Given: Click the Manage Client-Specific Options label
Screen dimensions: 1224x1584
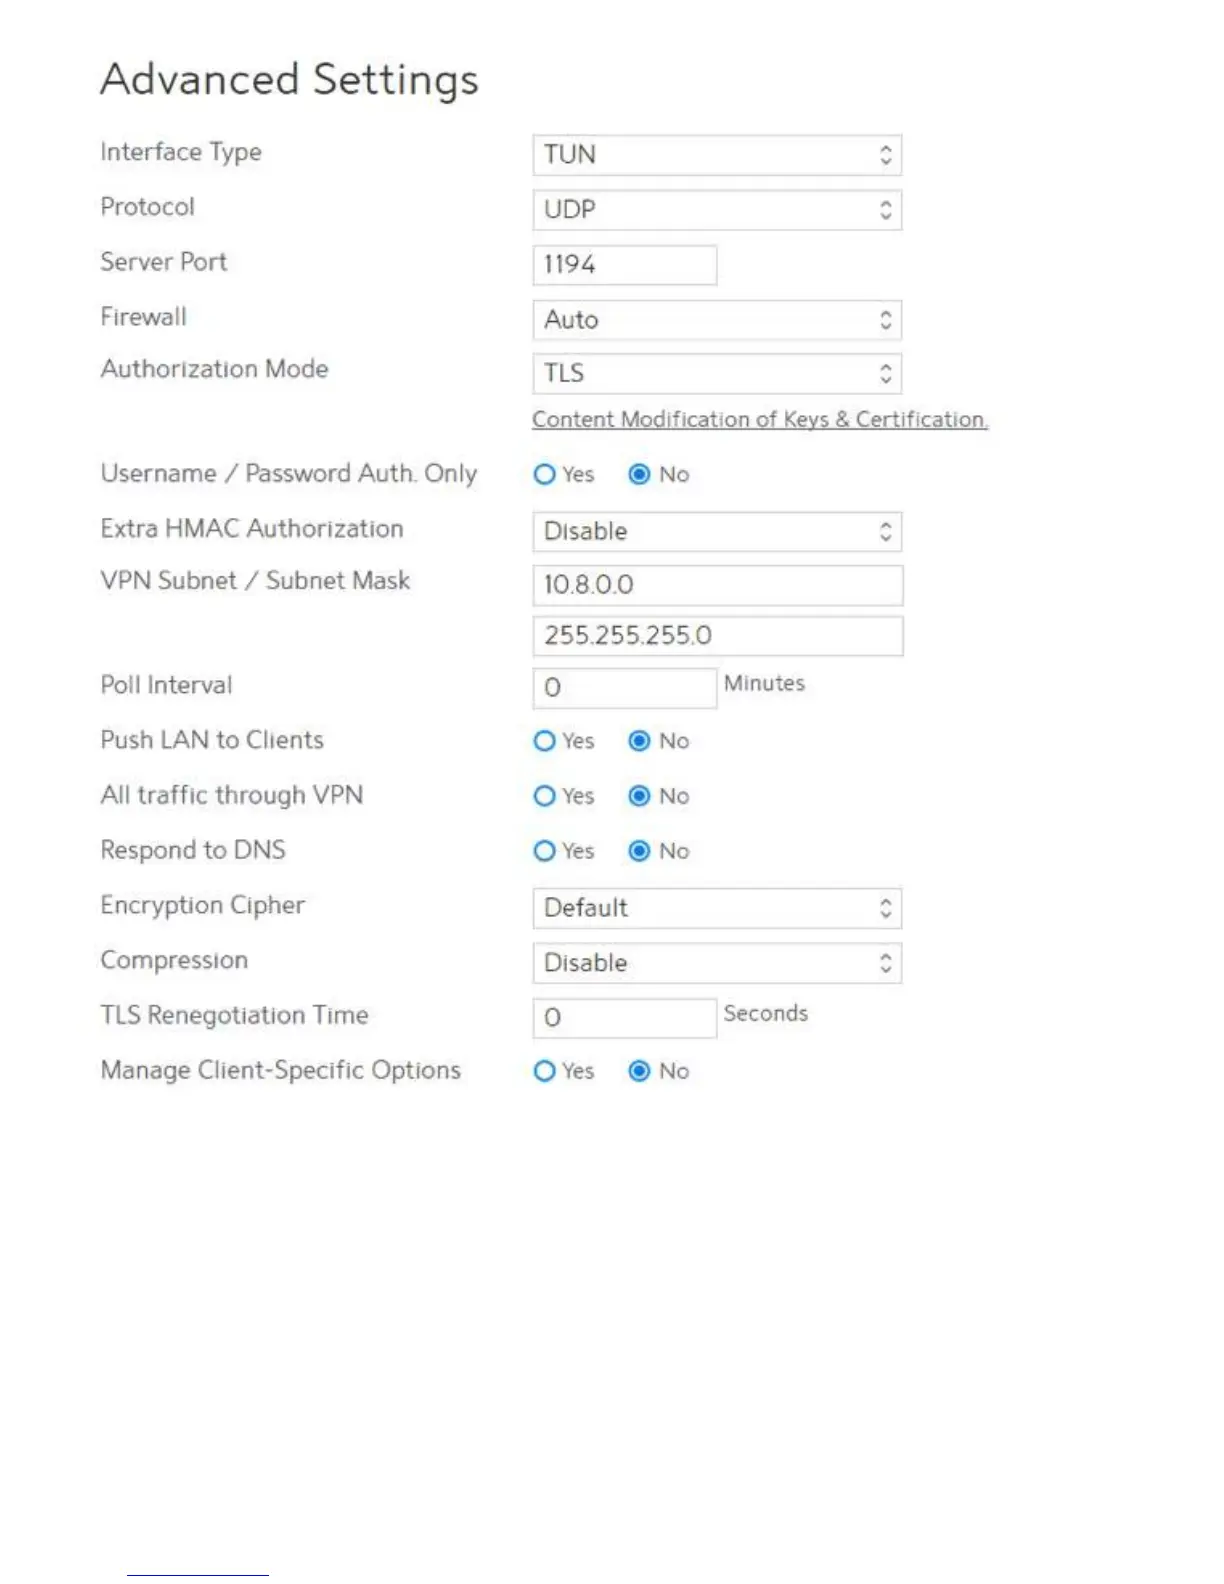Looking at the screenshot, I should click(x=281, y=1070).
